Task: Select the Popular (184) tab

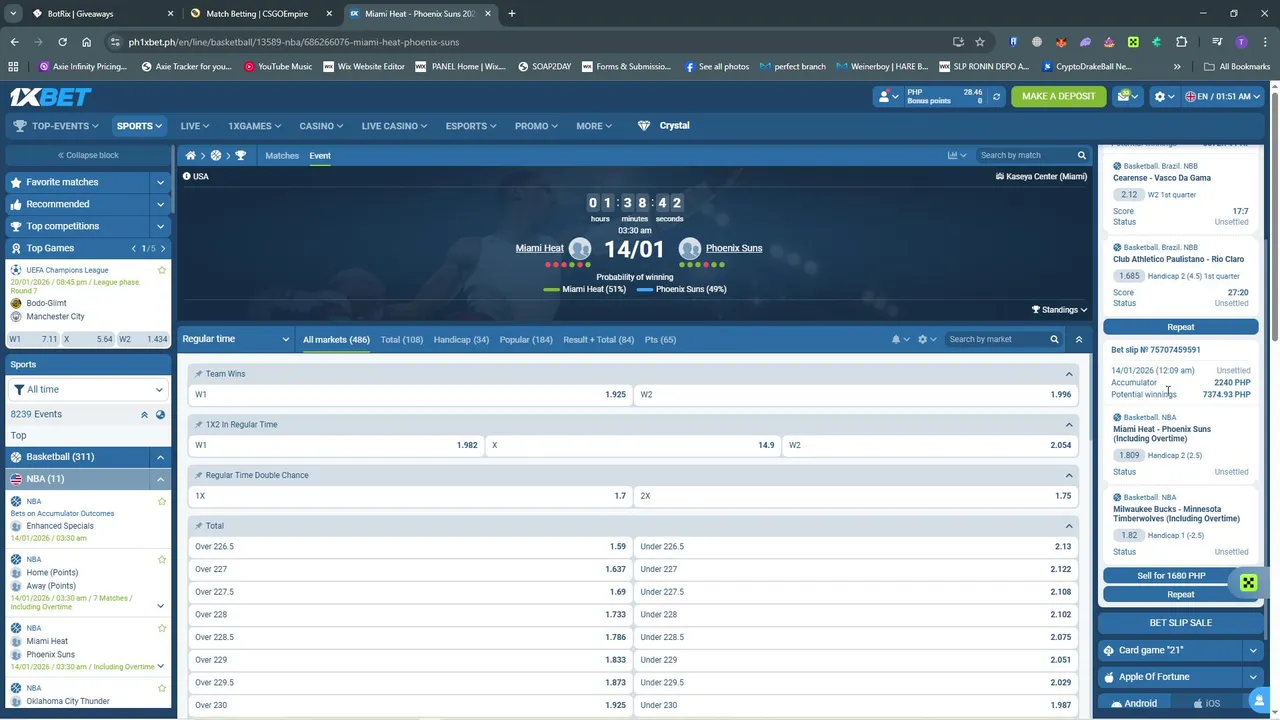Action: [526, 340]
